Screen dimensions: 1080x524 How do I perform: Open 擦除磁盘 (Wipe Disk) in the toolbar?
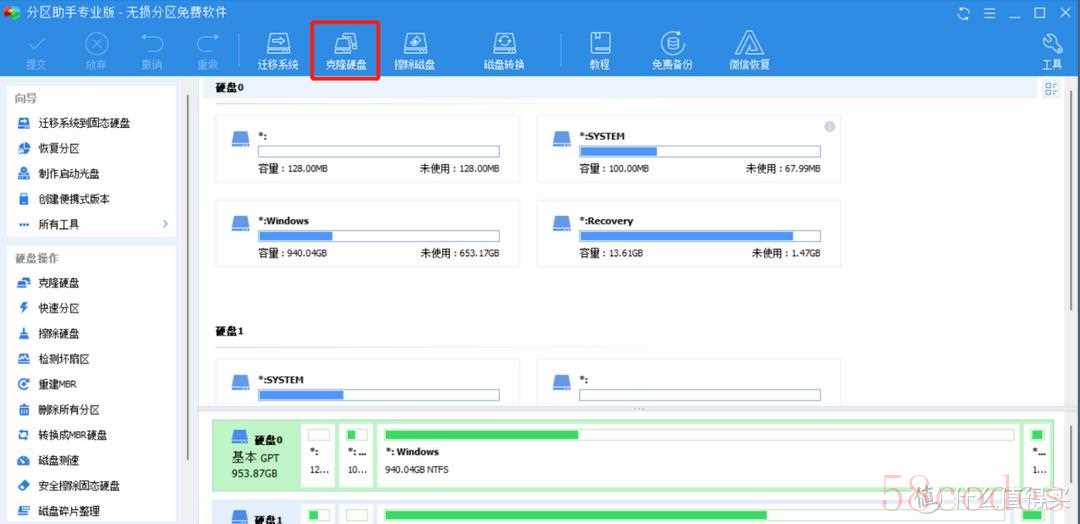(415, 52)
